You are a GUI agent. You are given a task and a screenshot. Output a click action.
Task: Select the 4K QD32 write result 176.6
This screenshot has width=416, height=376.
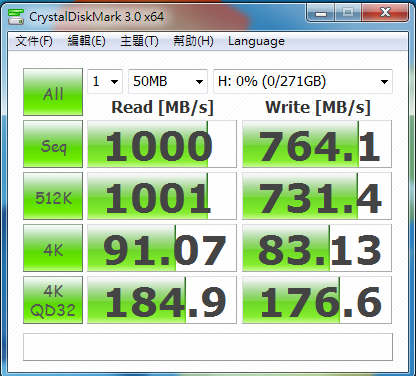pos(317,300)
